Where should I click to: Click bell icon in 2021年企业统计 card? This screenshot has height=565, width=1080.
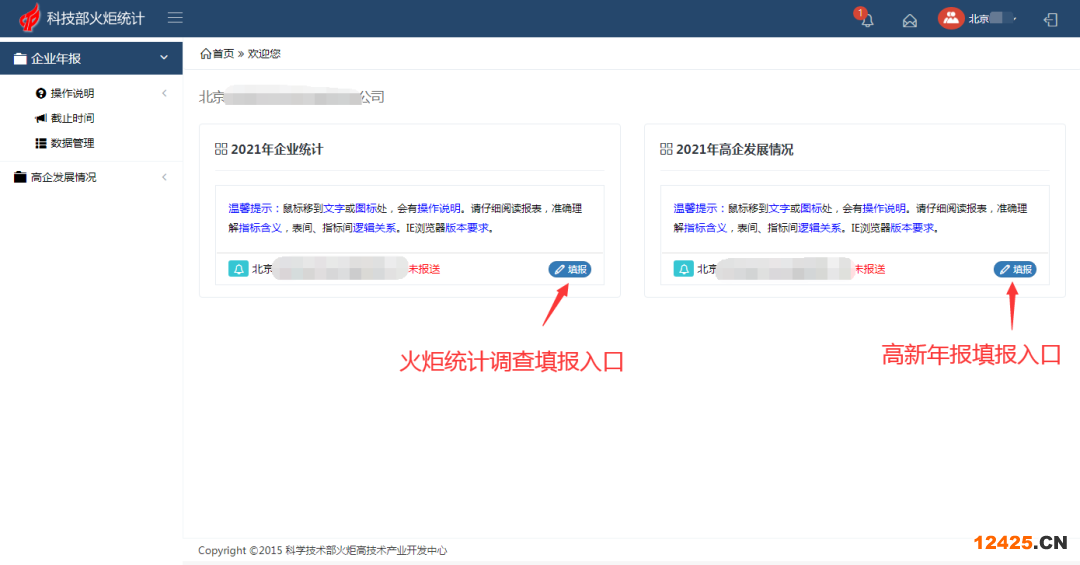(238, 269)
